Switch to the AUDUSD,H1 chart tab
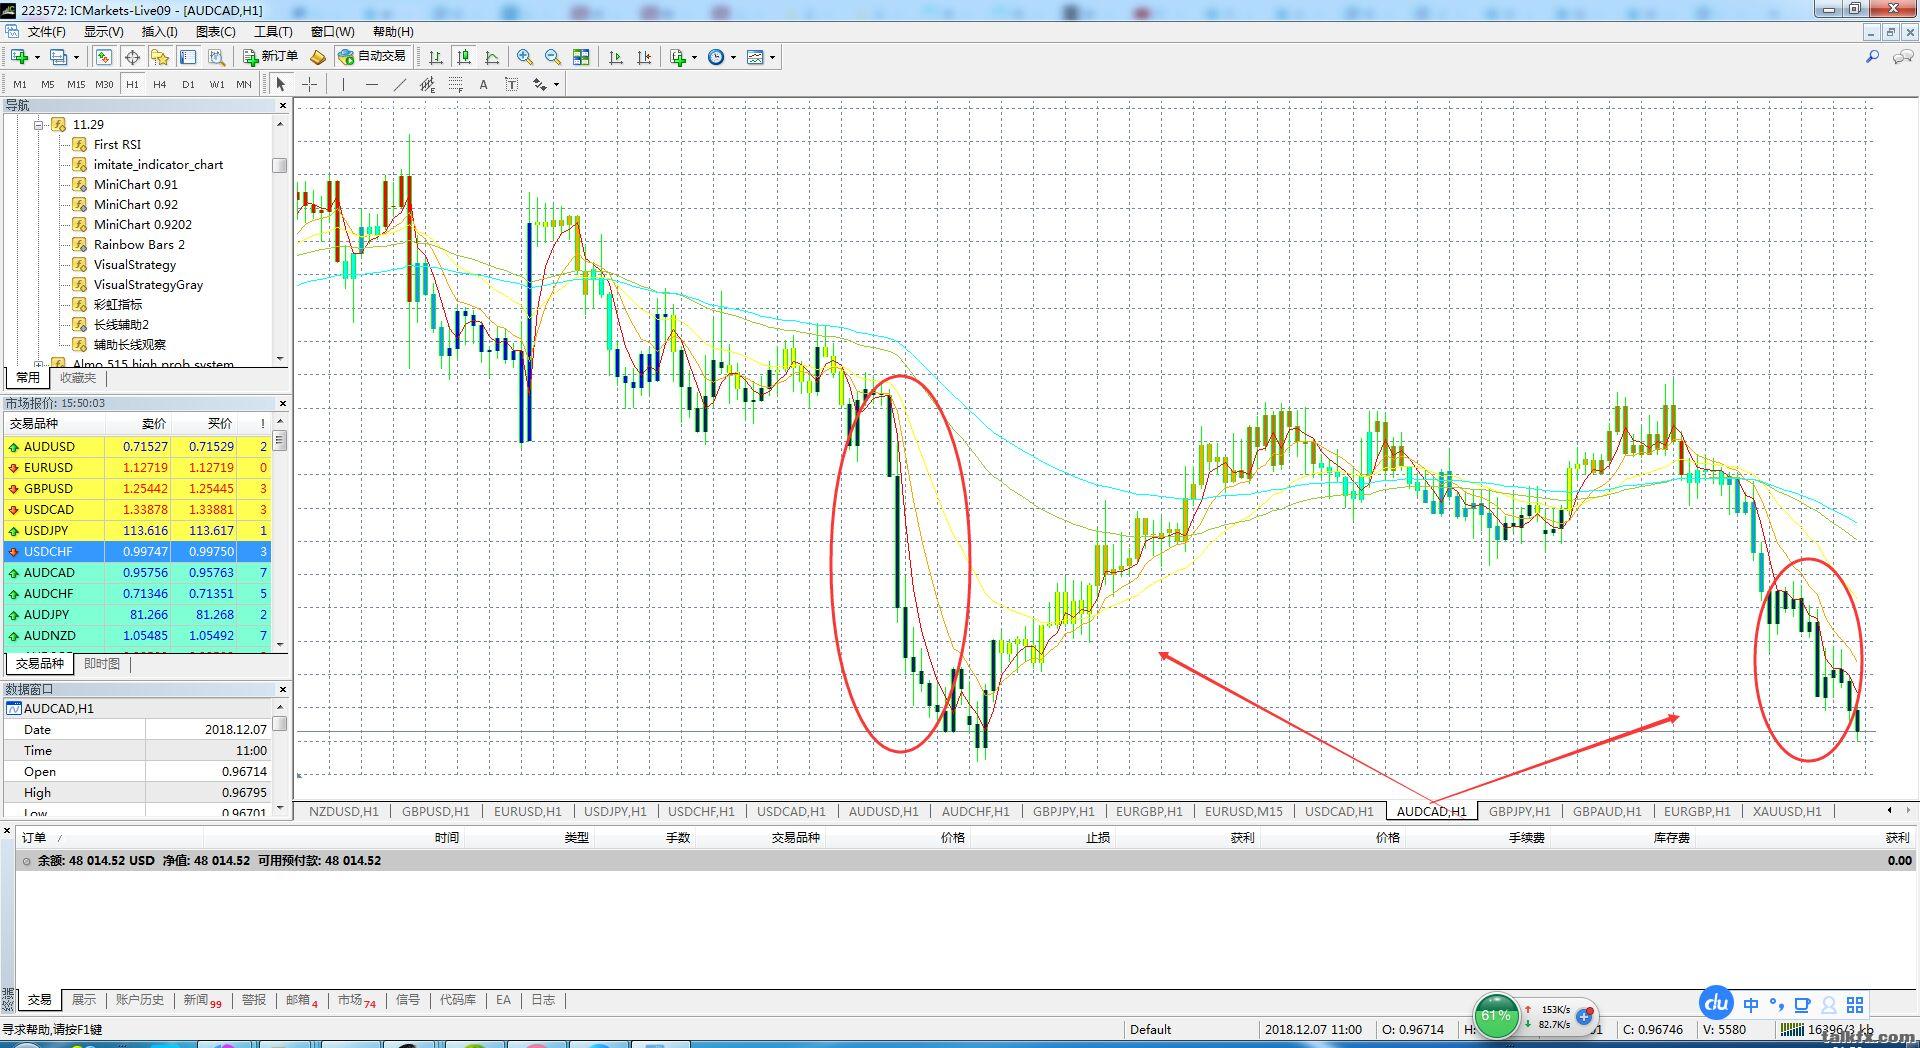Viewport: 1920px width, 1048px height. coord(883,811)
